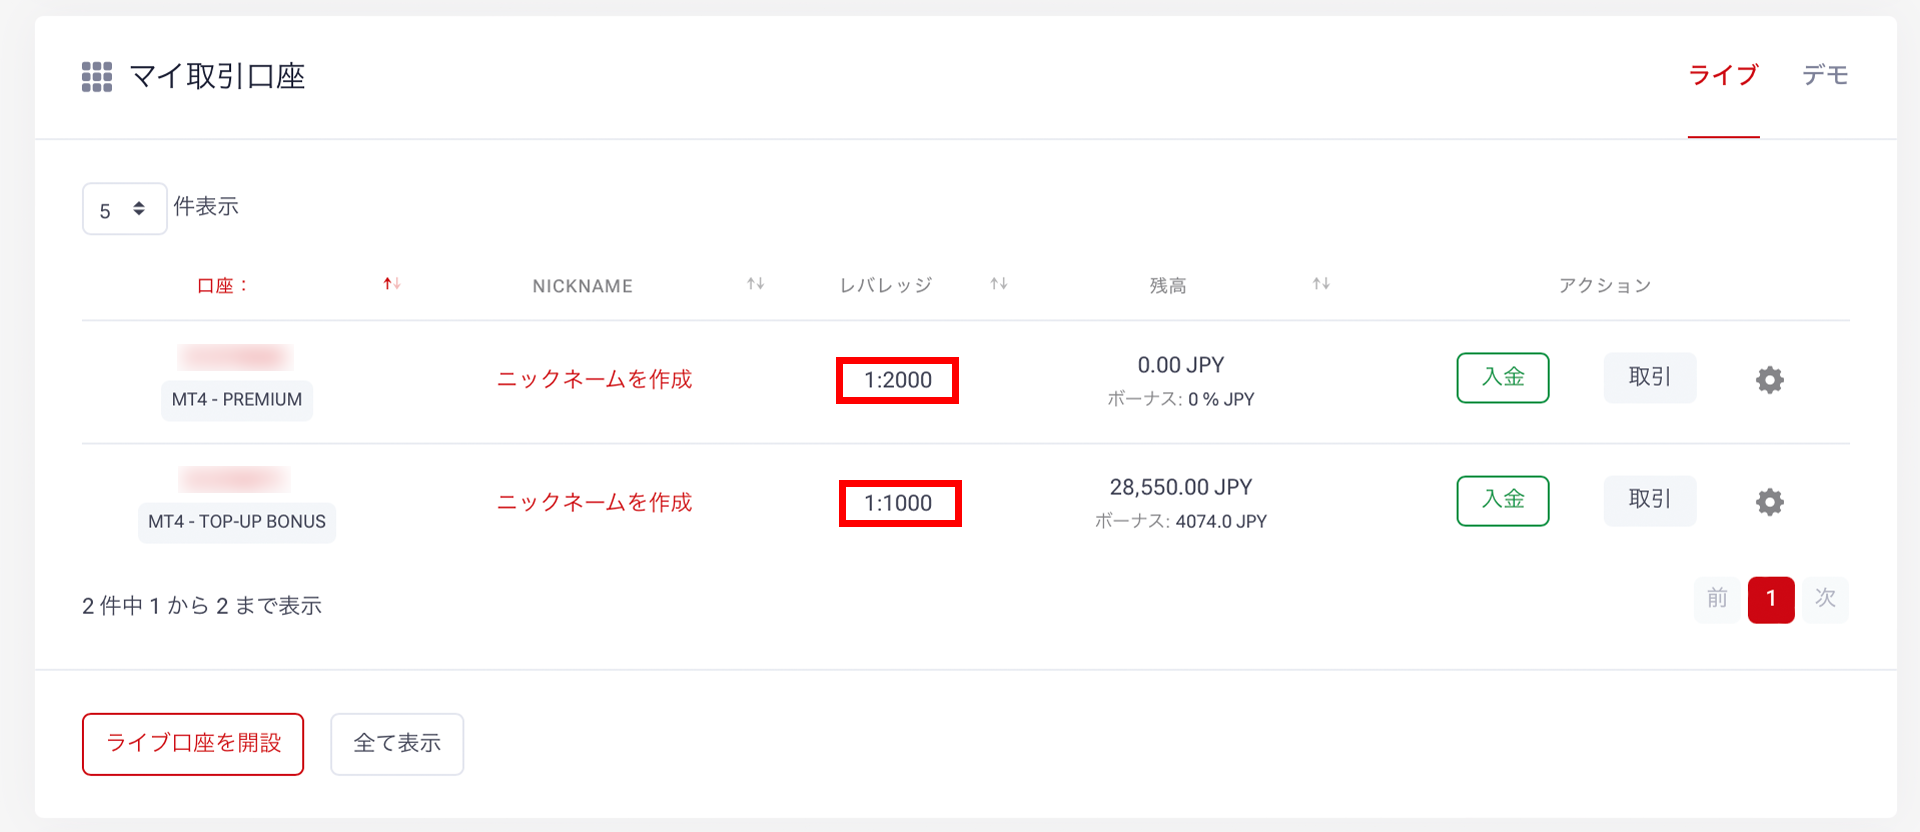Image resolution: width=1920 pixels, height=832 pixels.
Task: Click 入金 for the MT4 - PREMIUM account
Action: pyautogui.click(x=1502, y=378)
